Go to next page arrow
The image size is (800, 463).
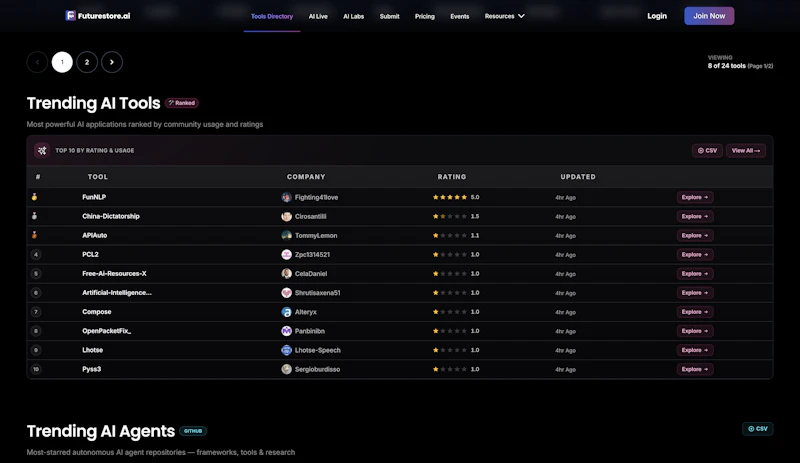point(112,62)
